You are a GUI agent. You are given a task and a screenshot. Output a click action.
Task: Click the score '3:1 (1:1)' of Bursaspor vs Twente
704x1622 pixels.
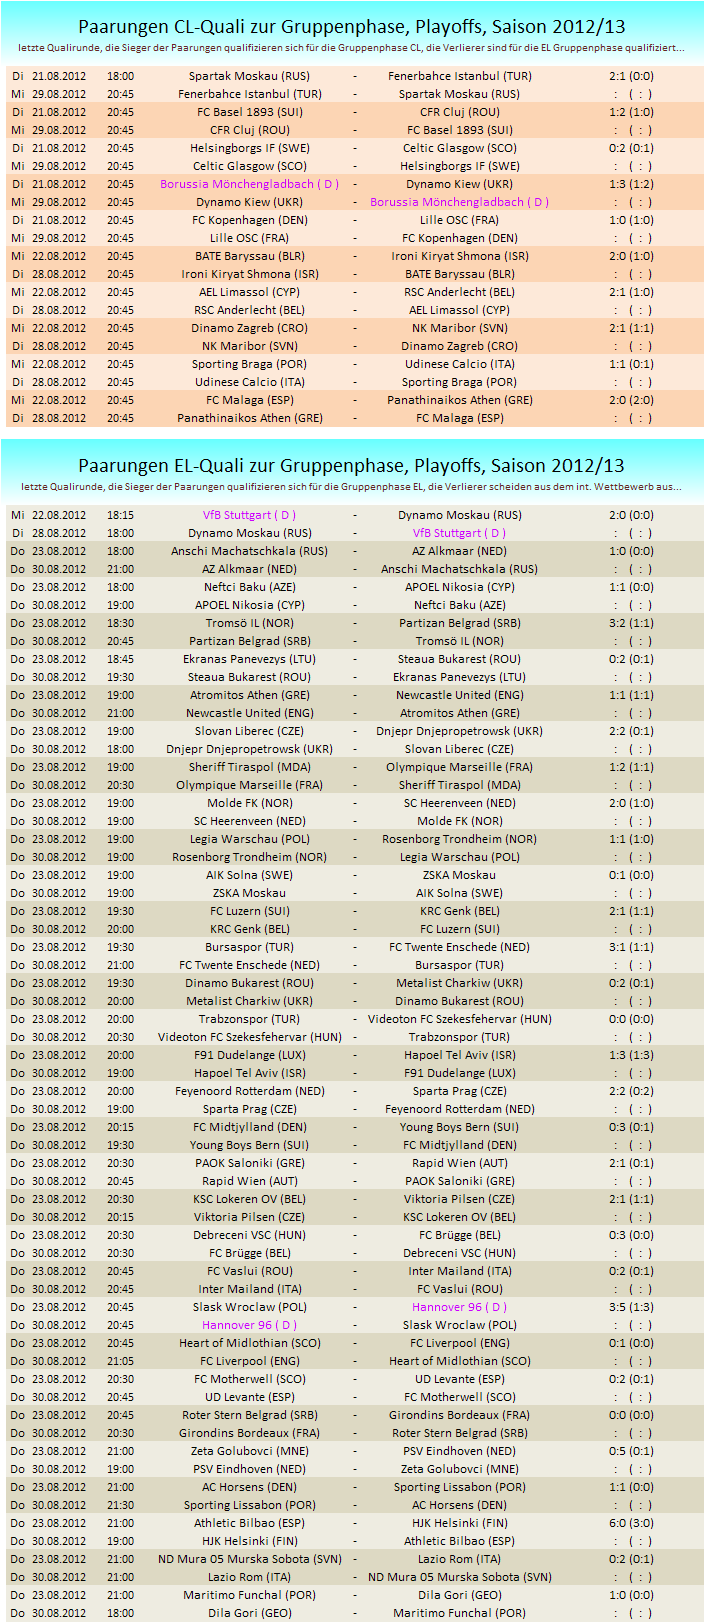(x=632, y=947)
